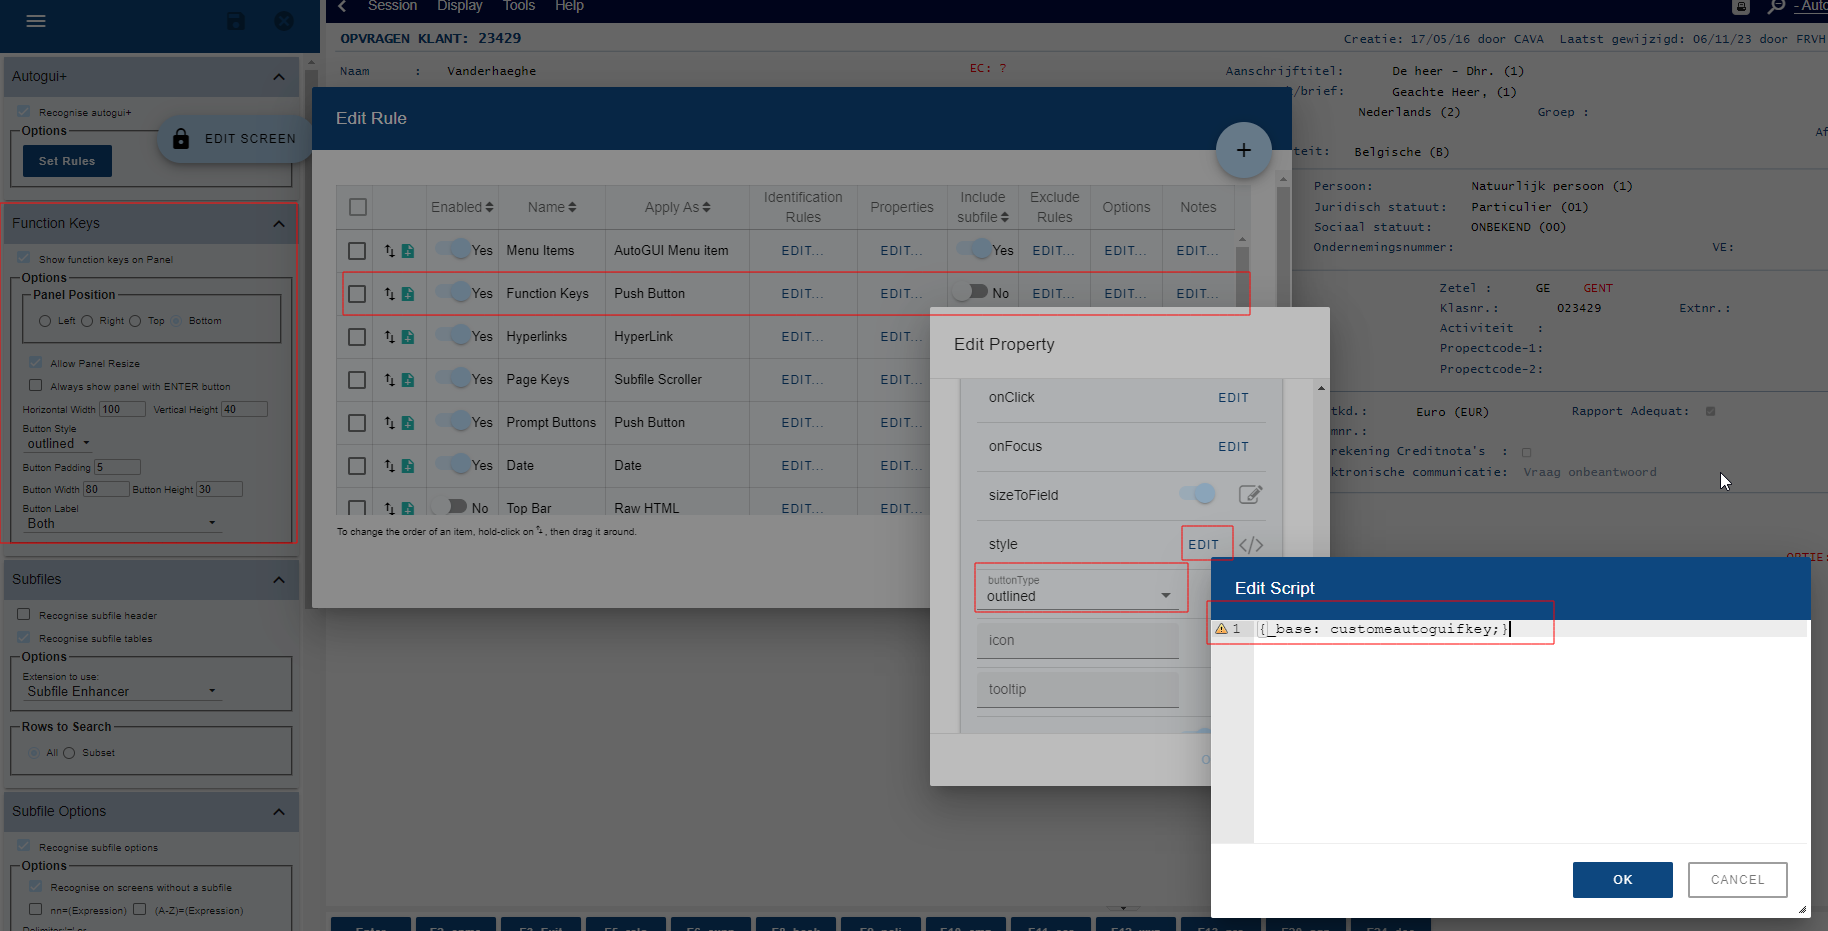Click the pencil icon next to sizeToField
The width and height of the screenshot is (1828, 931).
click(1250, 495)
